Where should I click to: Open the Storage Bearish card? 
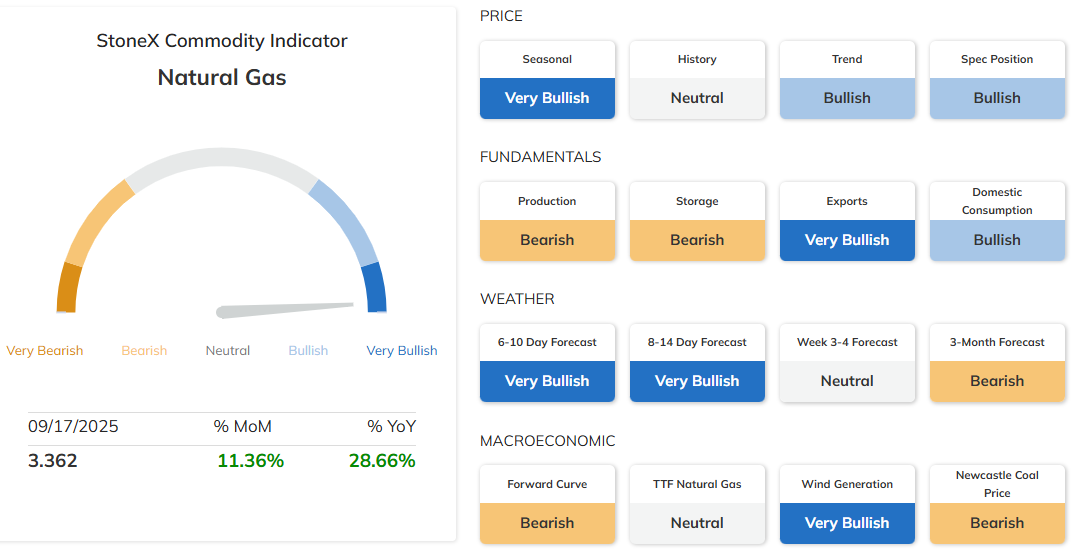(x=697, y=221)
